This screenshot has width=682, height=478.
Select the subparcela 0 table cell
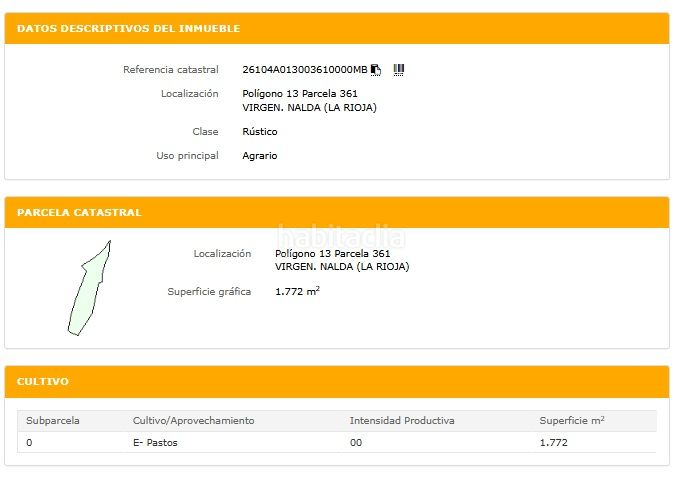[29, 443]
